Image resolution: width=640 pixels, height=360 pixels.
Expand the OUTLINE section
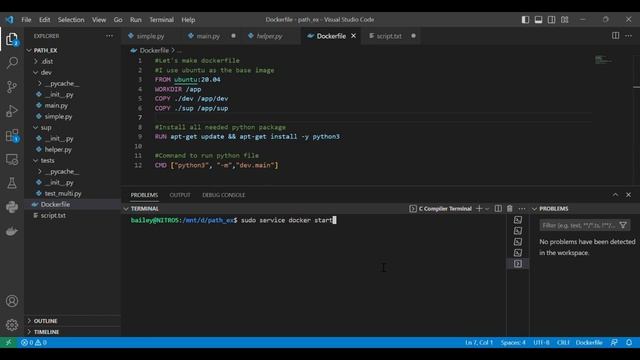(29, 321)
